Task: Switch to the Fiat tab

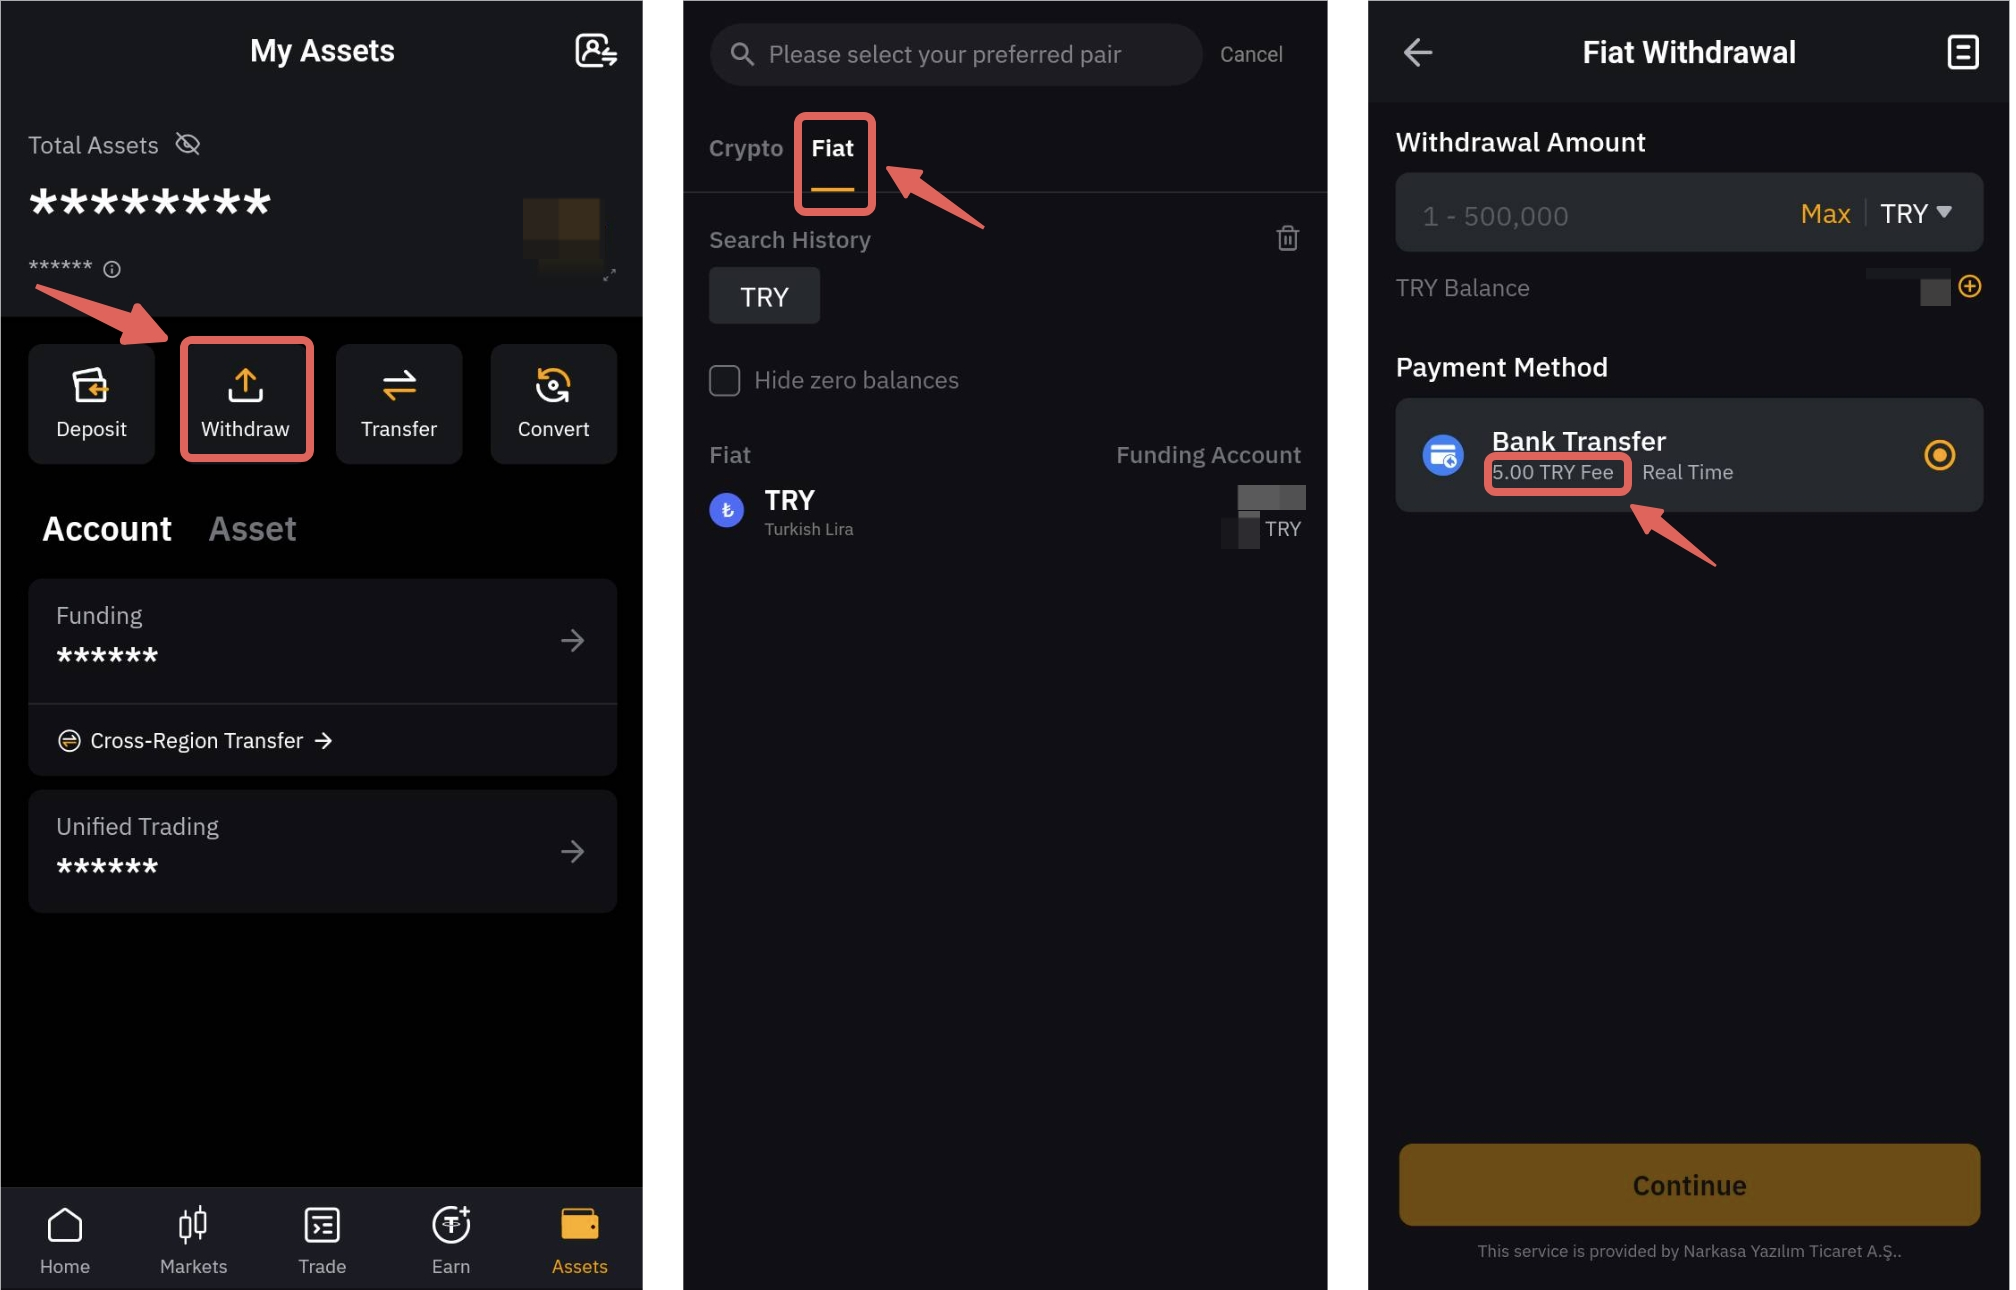Action: click(832, 148)
